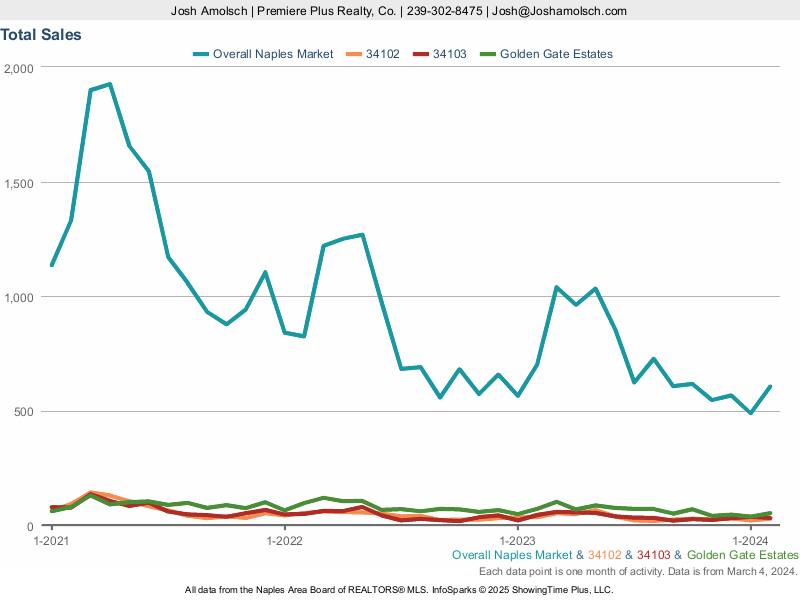This screenshot has width=800, height=600.
Task: Click the green 'Golden Gate Estates' footer text
Action: tap(743, 555)
